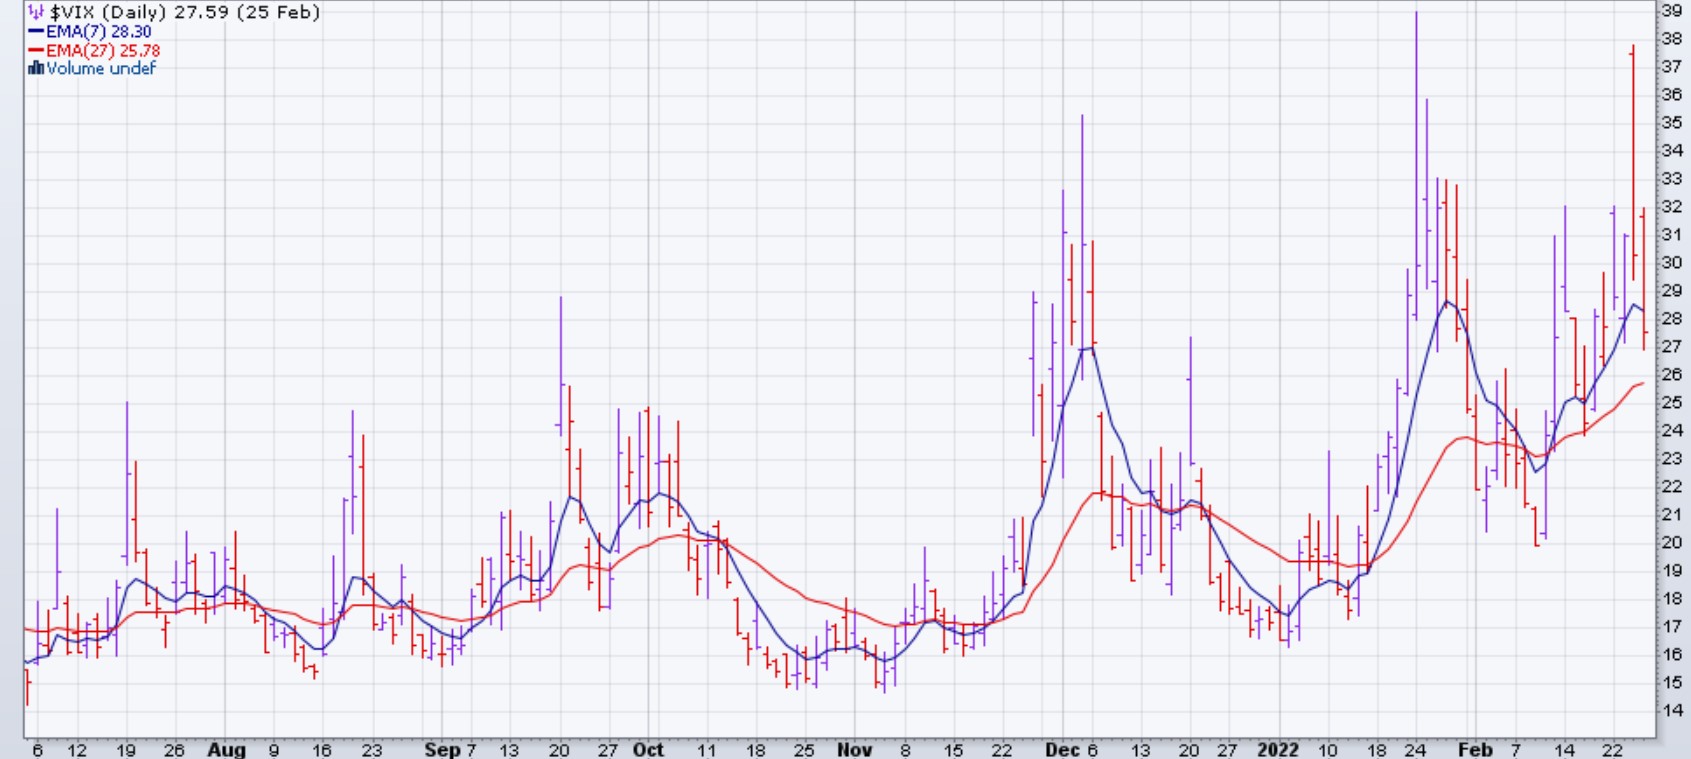1691x759 pixels.
Task: Click the Aug label on the date axis
Action: 226,749
